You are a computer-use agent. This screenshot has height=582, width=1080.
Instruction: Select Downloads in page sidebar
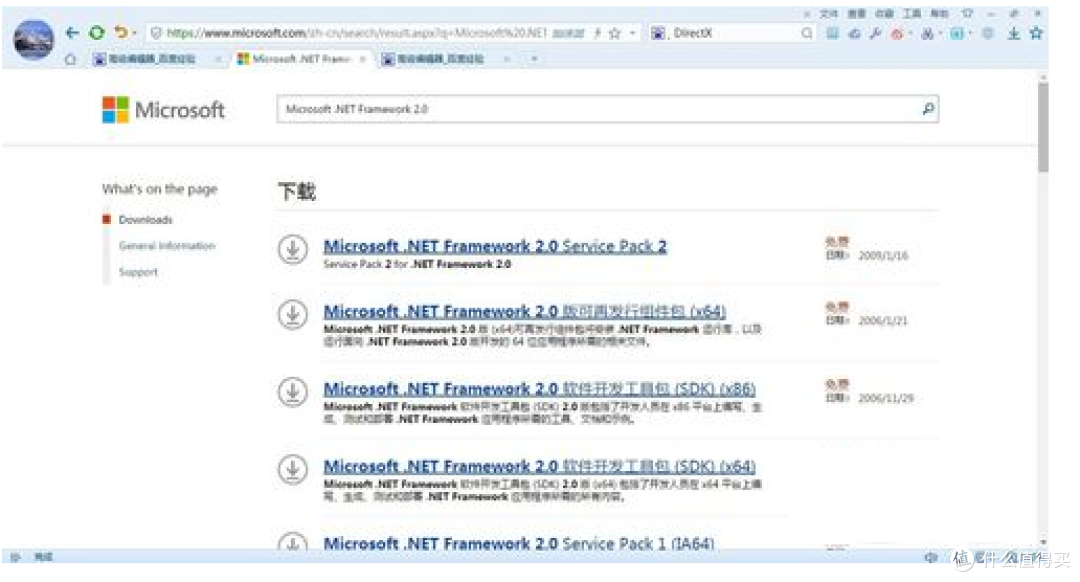(x=145, y=220)
